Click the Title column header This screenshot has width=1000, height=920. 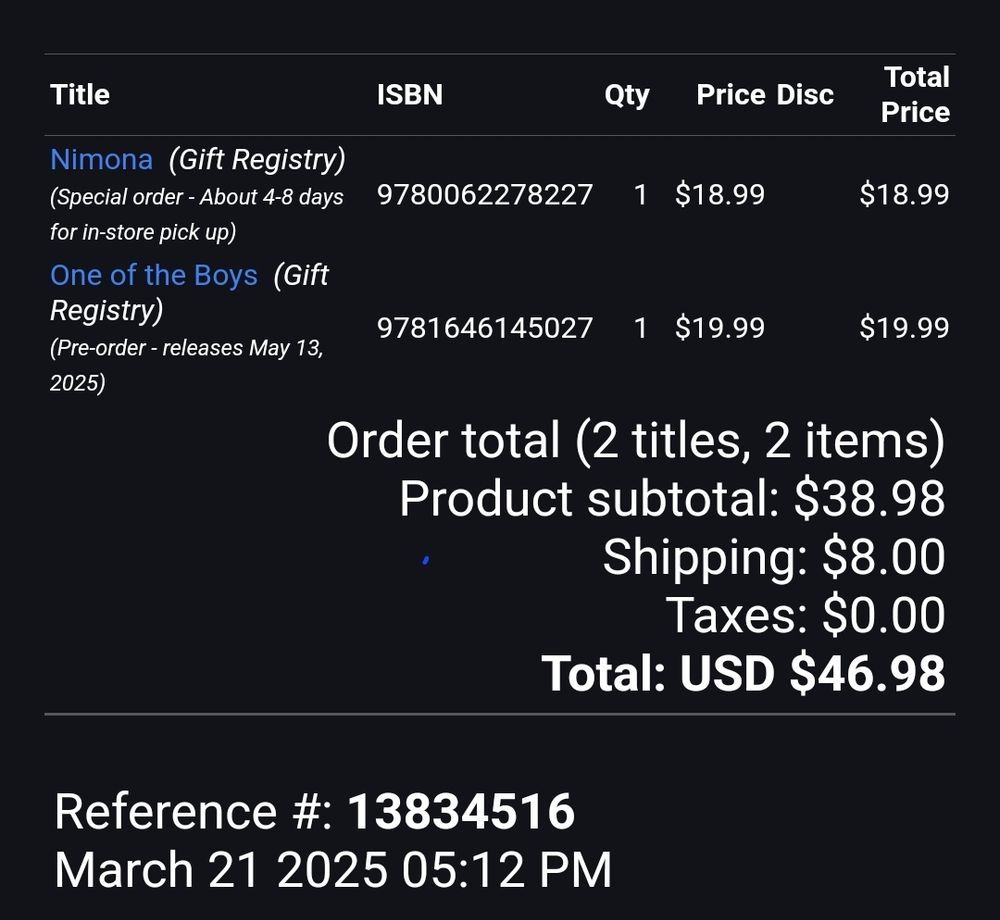(x=80, y=95)
